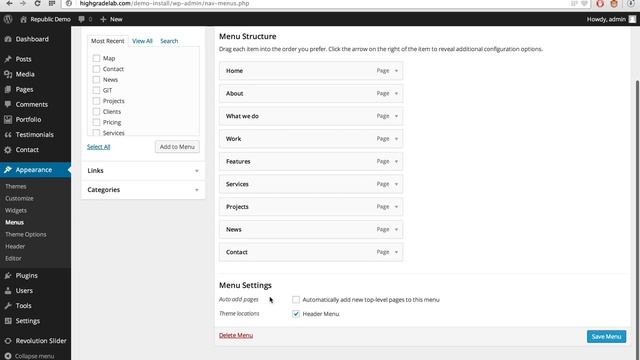The height and width of the screenshot is (360, 640).
Task: Expand the Services menu item arrow
Action: click(396, 184)
